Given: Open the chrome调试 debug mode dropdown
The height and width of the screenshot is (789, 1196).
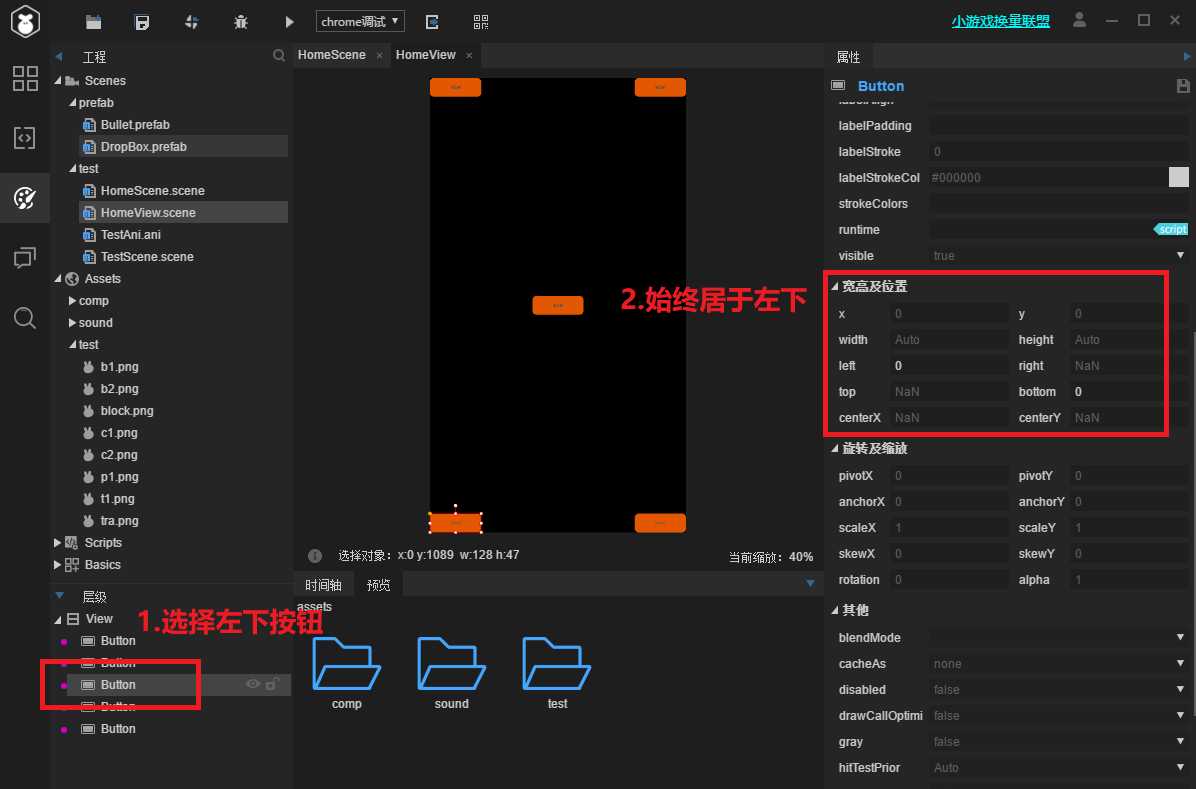Looking at the screenshot, I should coord(360,21).
